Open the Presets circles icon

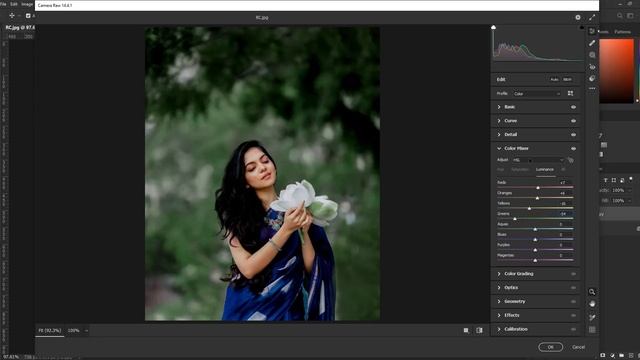(x=592, y=78)
